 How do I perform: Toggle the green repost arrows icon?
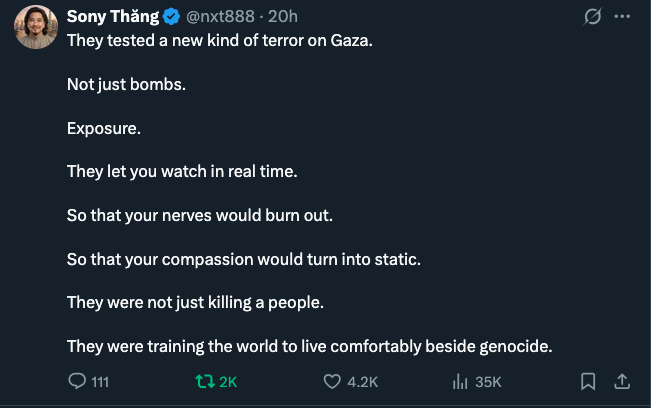point(204,381)
